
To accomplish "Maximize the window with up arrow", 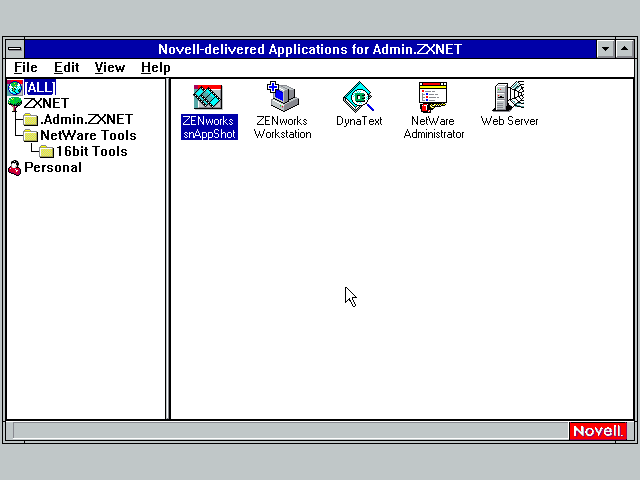I will click(624, 49).
